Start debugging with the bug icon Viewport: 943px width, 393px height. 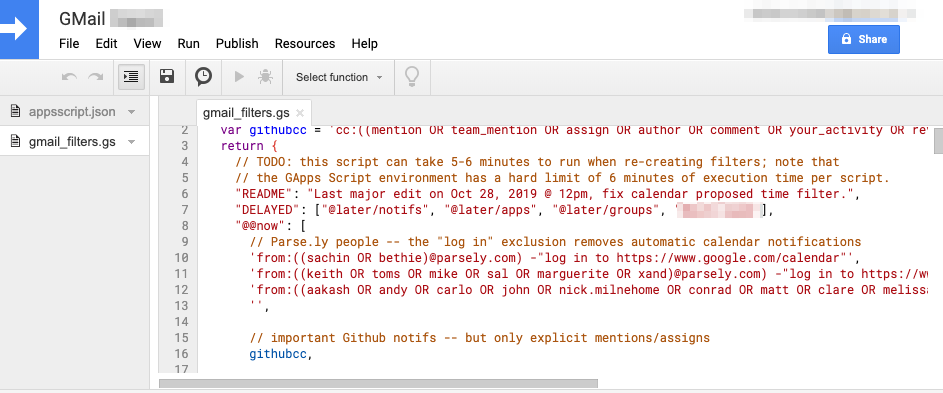(265, 76)
